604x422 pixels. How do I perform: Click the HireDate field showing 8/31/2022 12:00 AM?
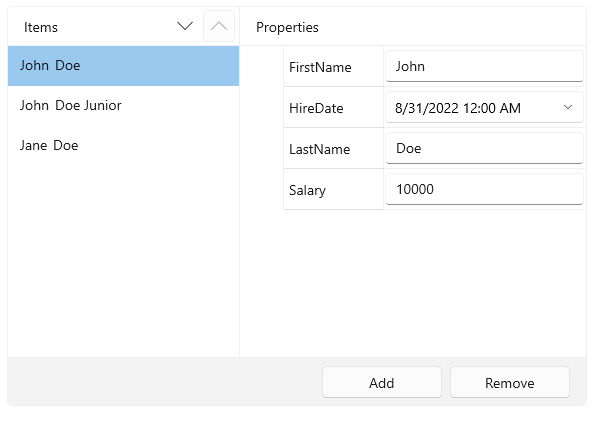click(484, 107)
